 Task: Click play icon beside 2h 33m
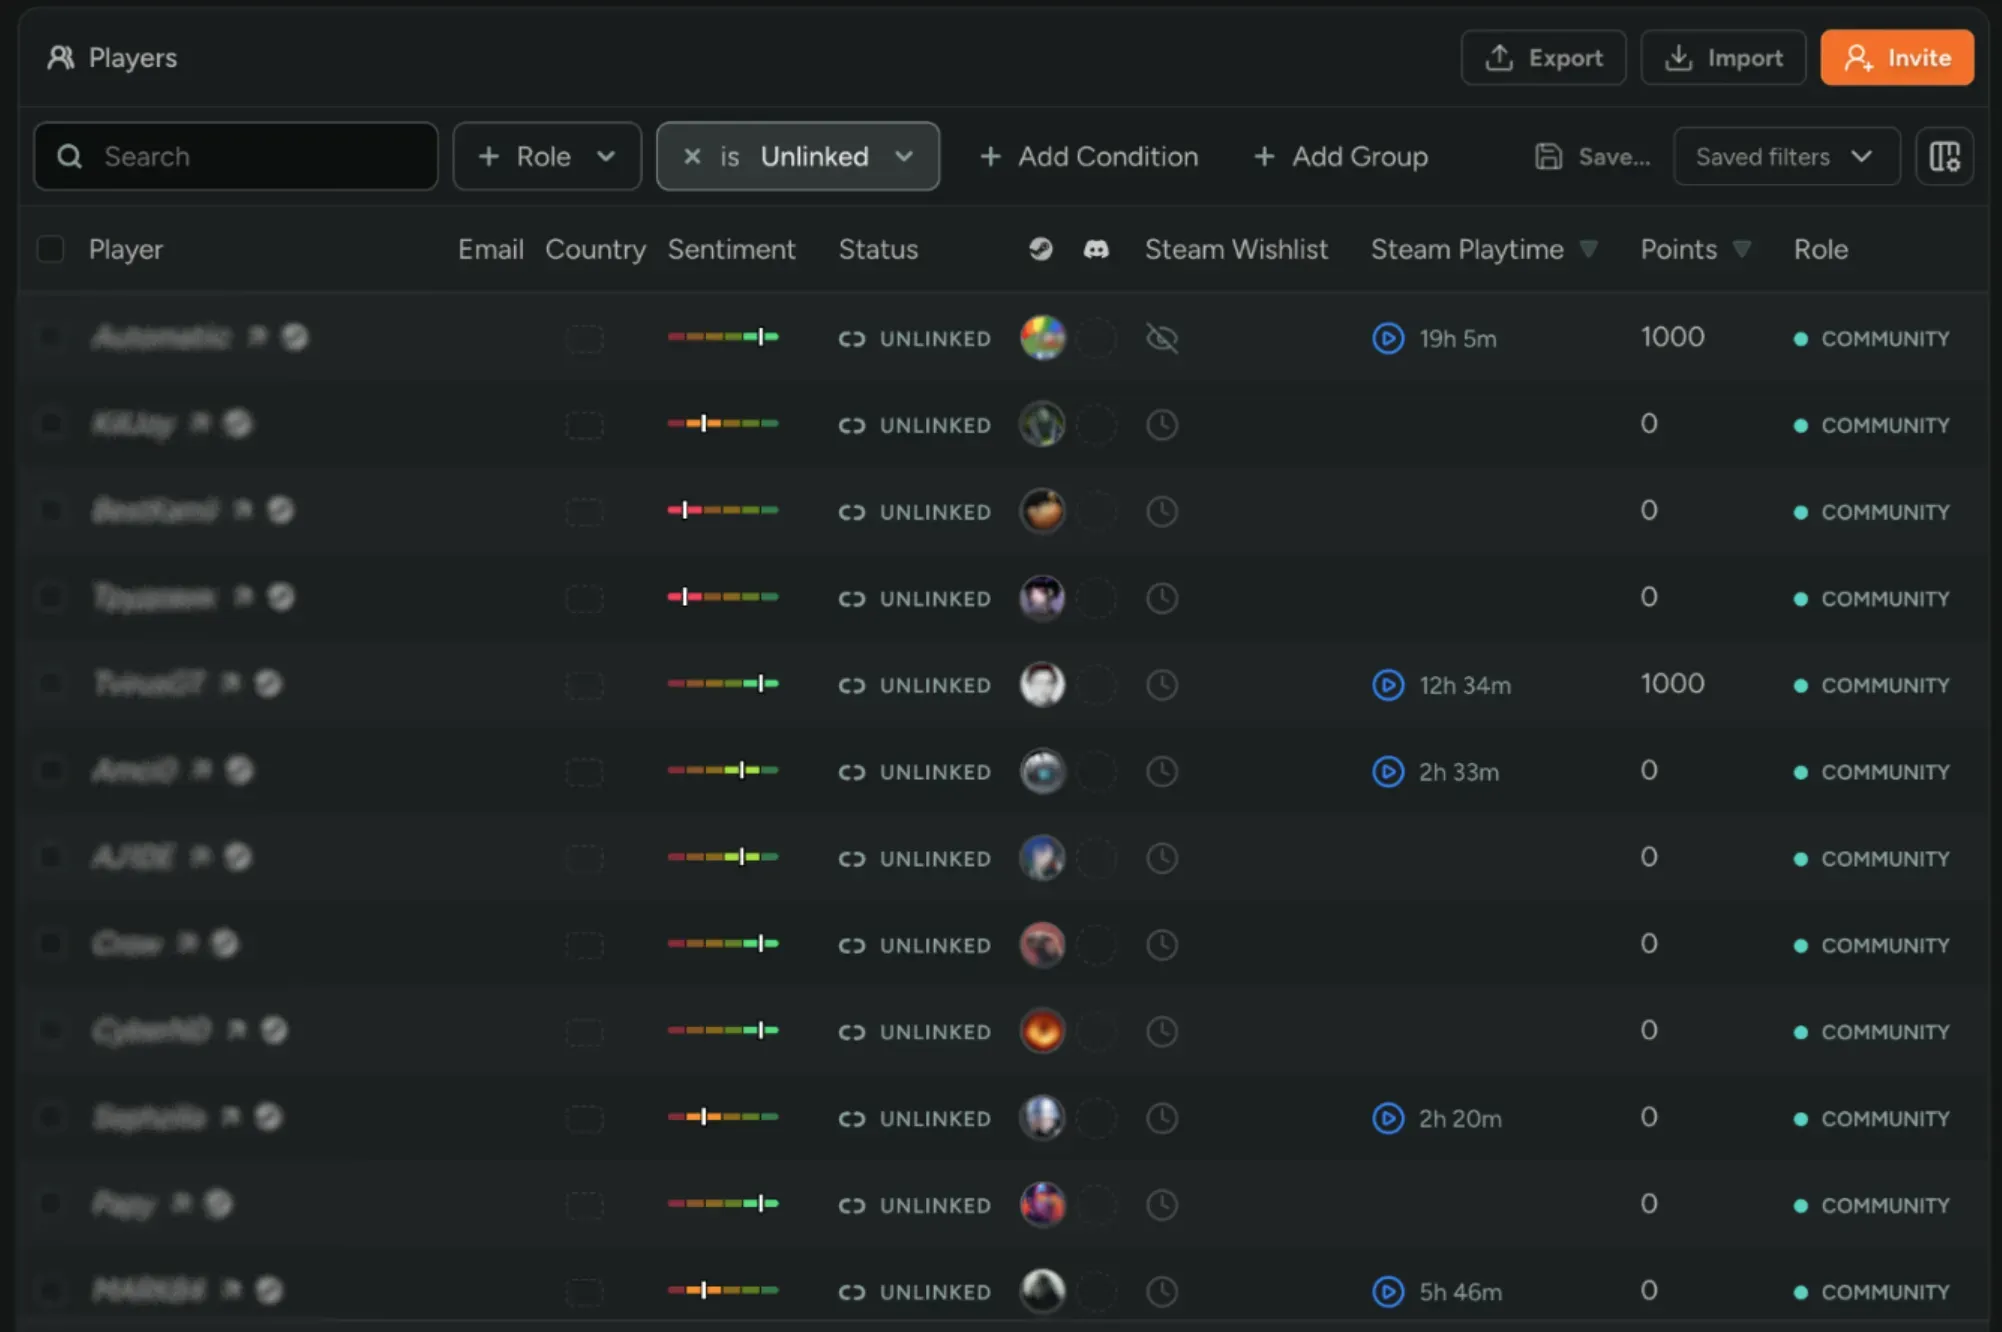[x=1388, y=771]
